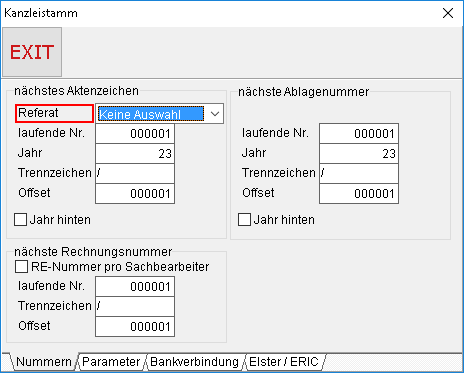Click the nächstes Aktenzeichen group title
Image resolution: width=464 pixels, height=374 pixels.
click(76, 91)
